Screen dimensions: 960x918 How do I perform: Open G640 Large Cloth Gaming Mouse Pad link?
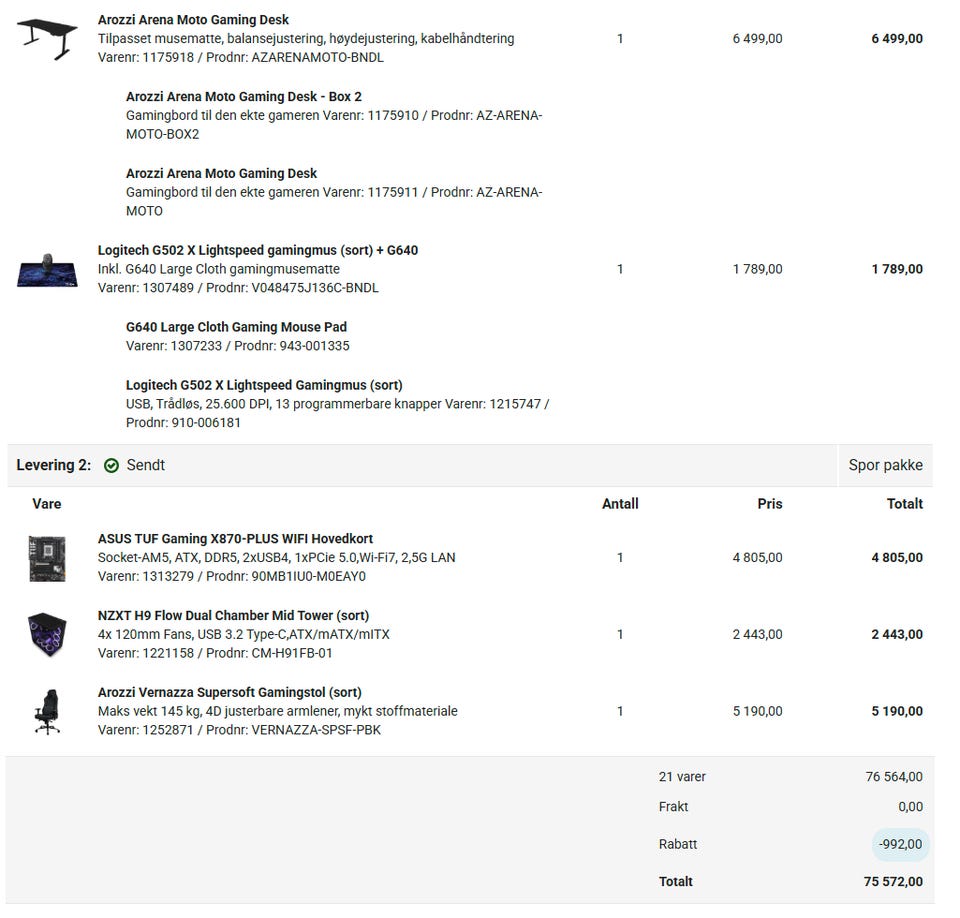point(236,327)
